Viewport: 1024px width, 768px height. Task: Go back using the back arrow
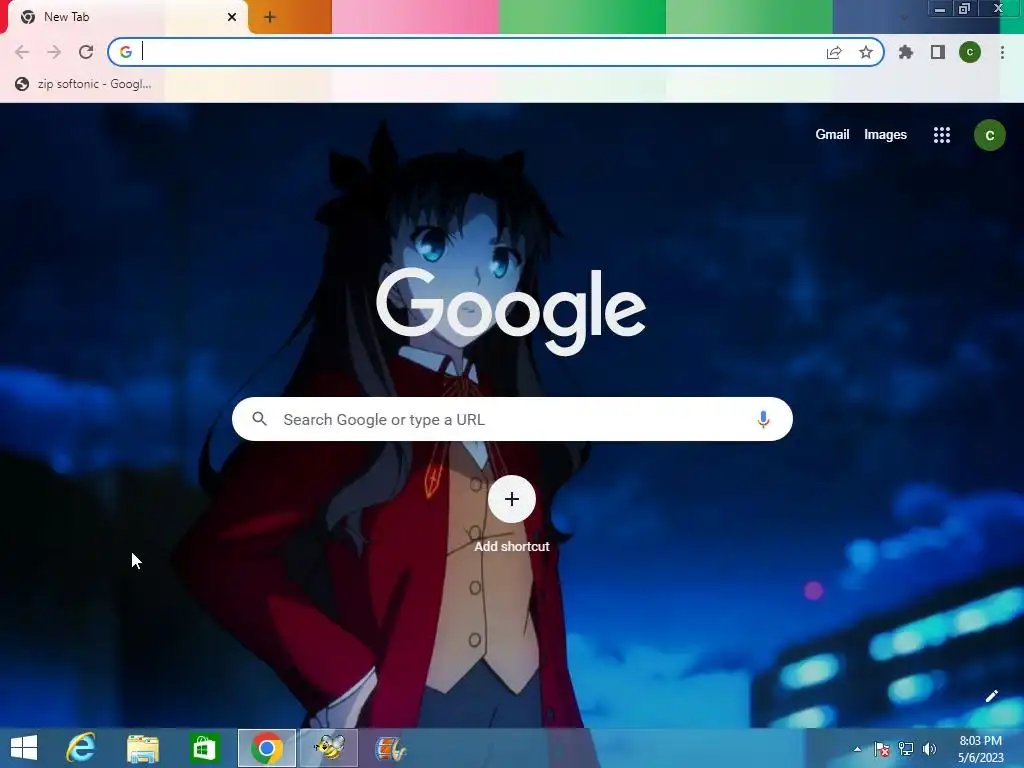pyautogui.click(x=22, y=52)
